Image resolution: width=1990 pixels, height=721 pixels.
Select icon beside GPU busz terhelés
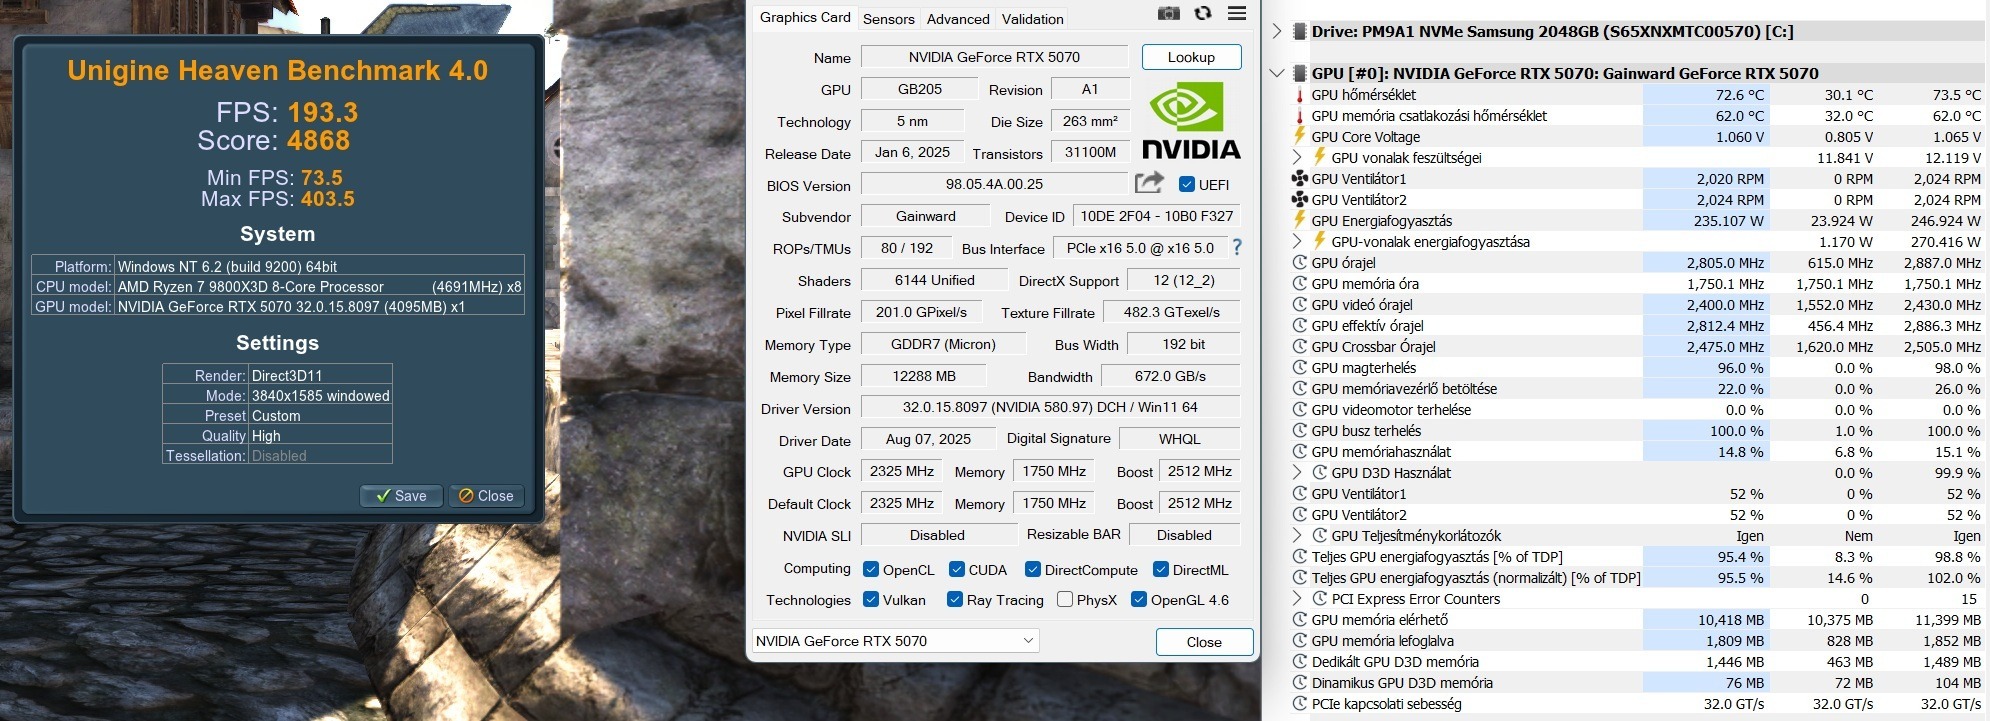click(x=1300, y=431)
